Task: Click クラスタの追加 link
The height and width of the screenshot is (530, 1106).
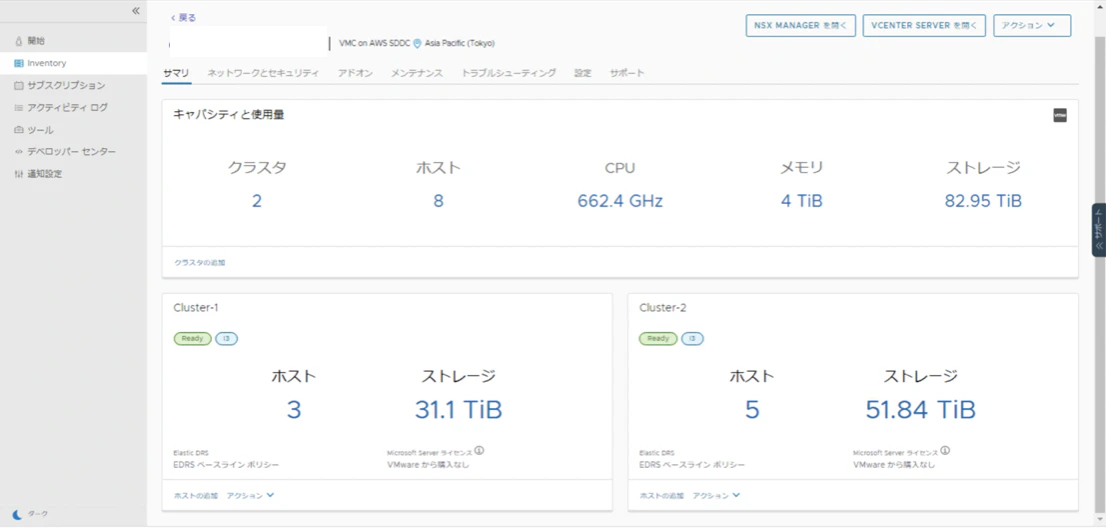Action: [200, 263]
